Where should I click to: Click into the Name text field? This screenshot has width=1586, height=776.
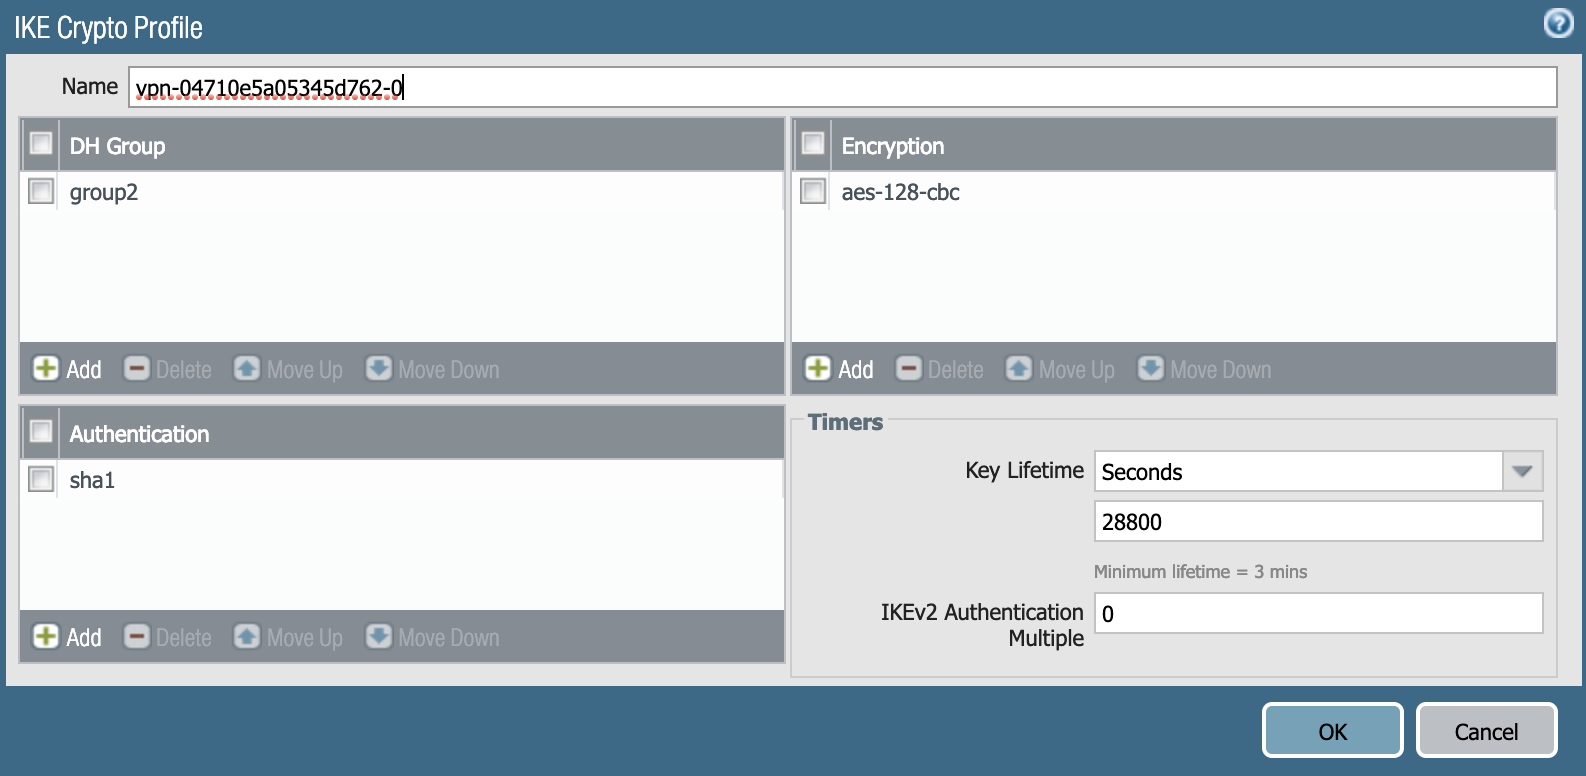pyautogui.click(x=842, y=87)
